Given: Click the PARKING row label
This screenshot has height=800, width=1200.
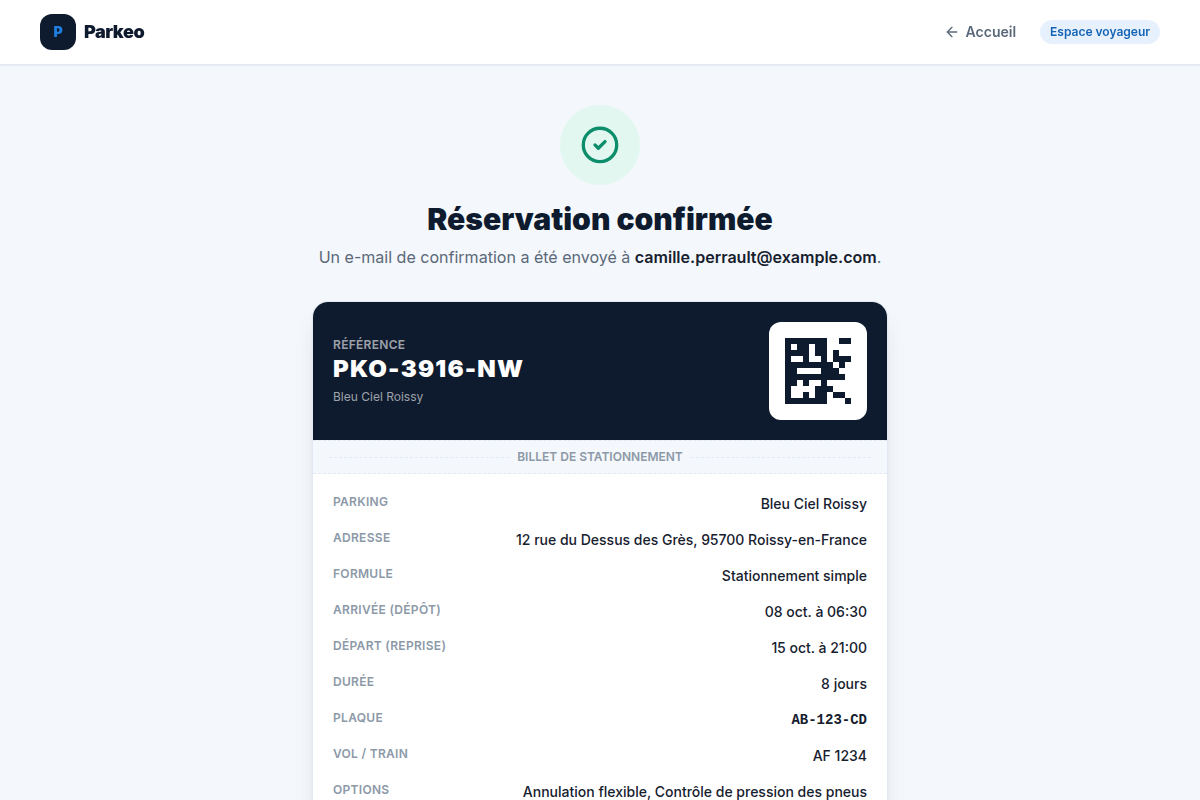Looking at the screenshot, I should [x=361, y=502].
